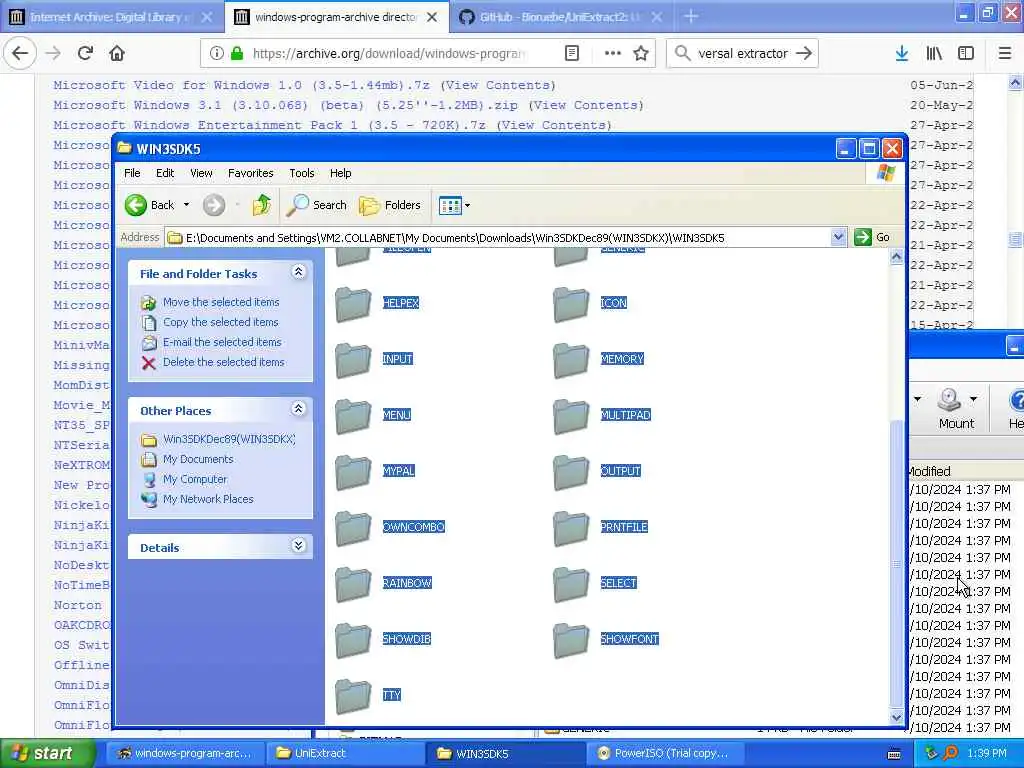Image resolution: width=1024 pixels, height=768 pixels.
Task: Select the MYPAL folder icon
Action: 353,472
